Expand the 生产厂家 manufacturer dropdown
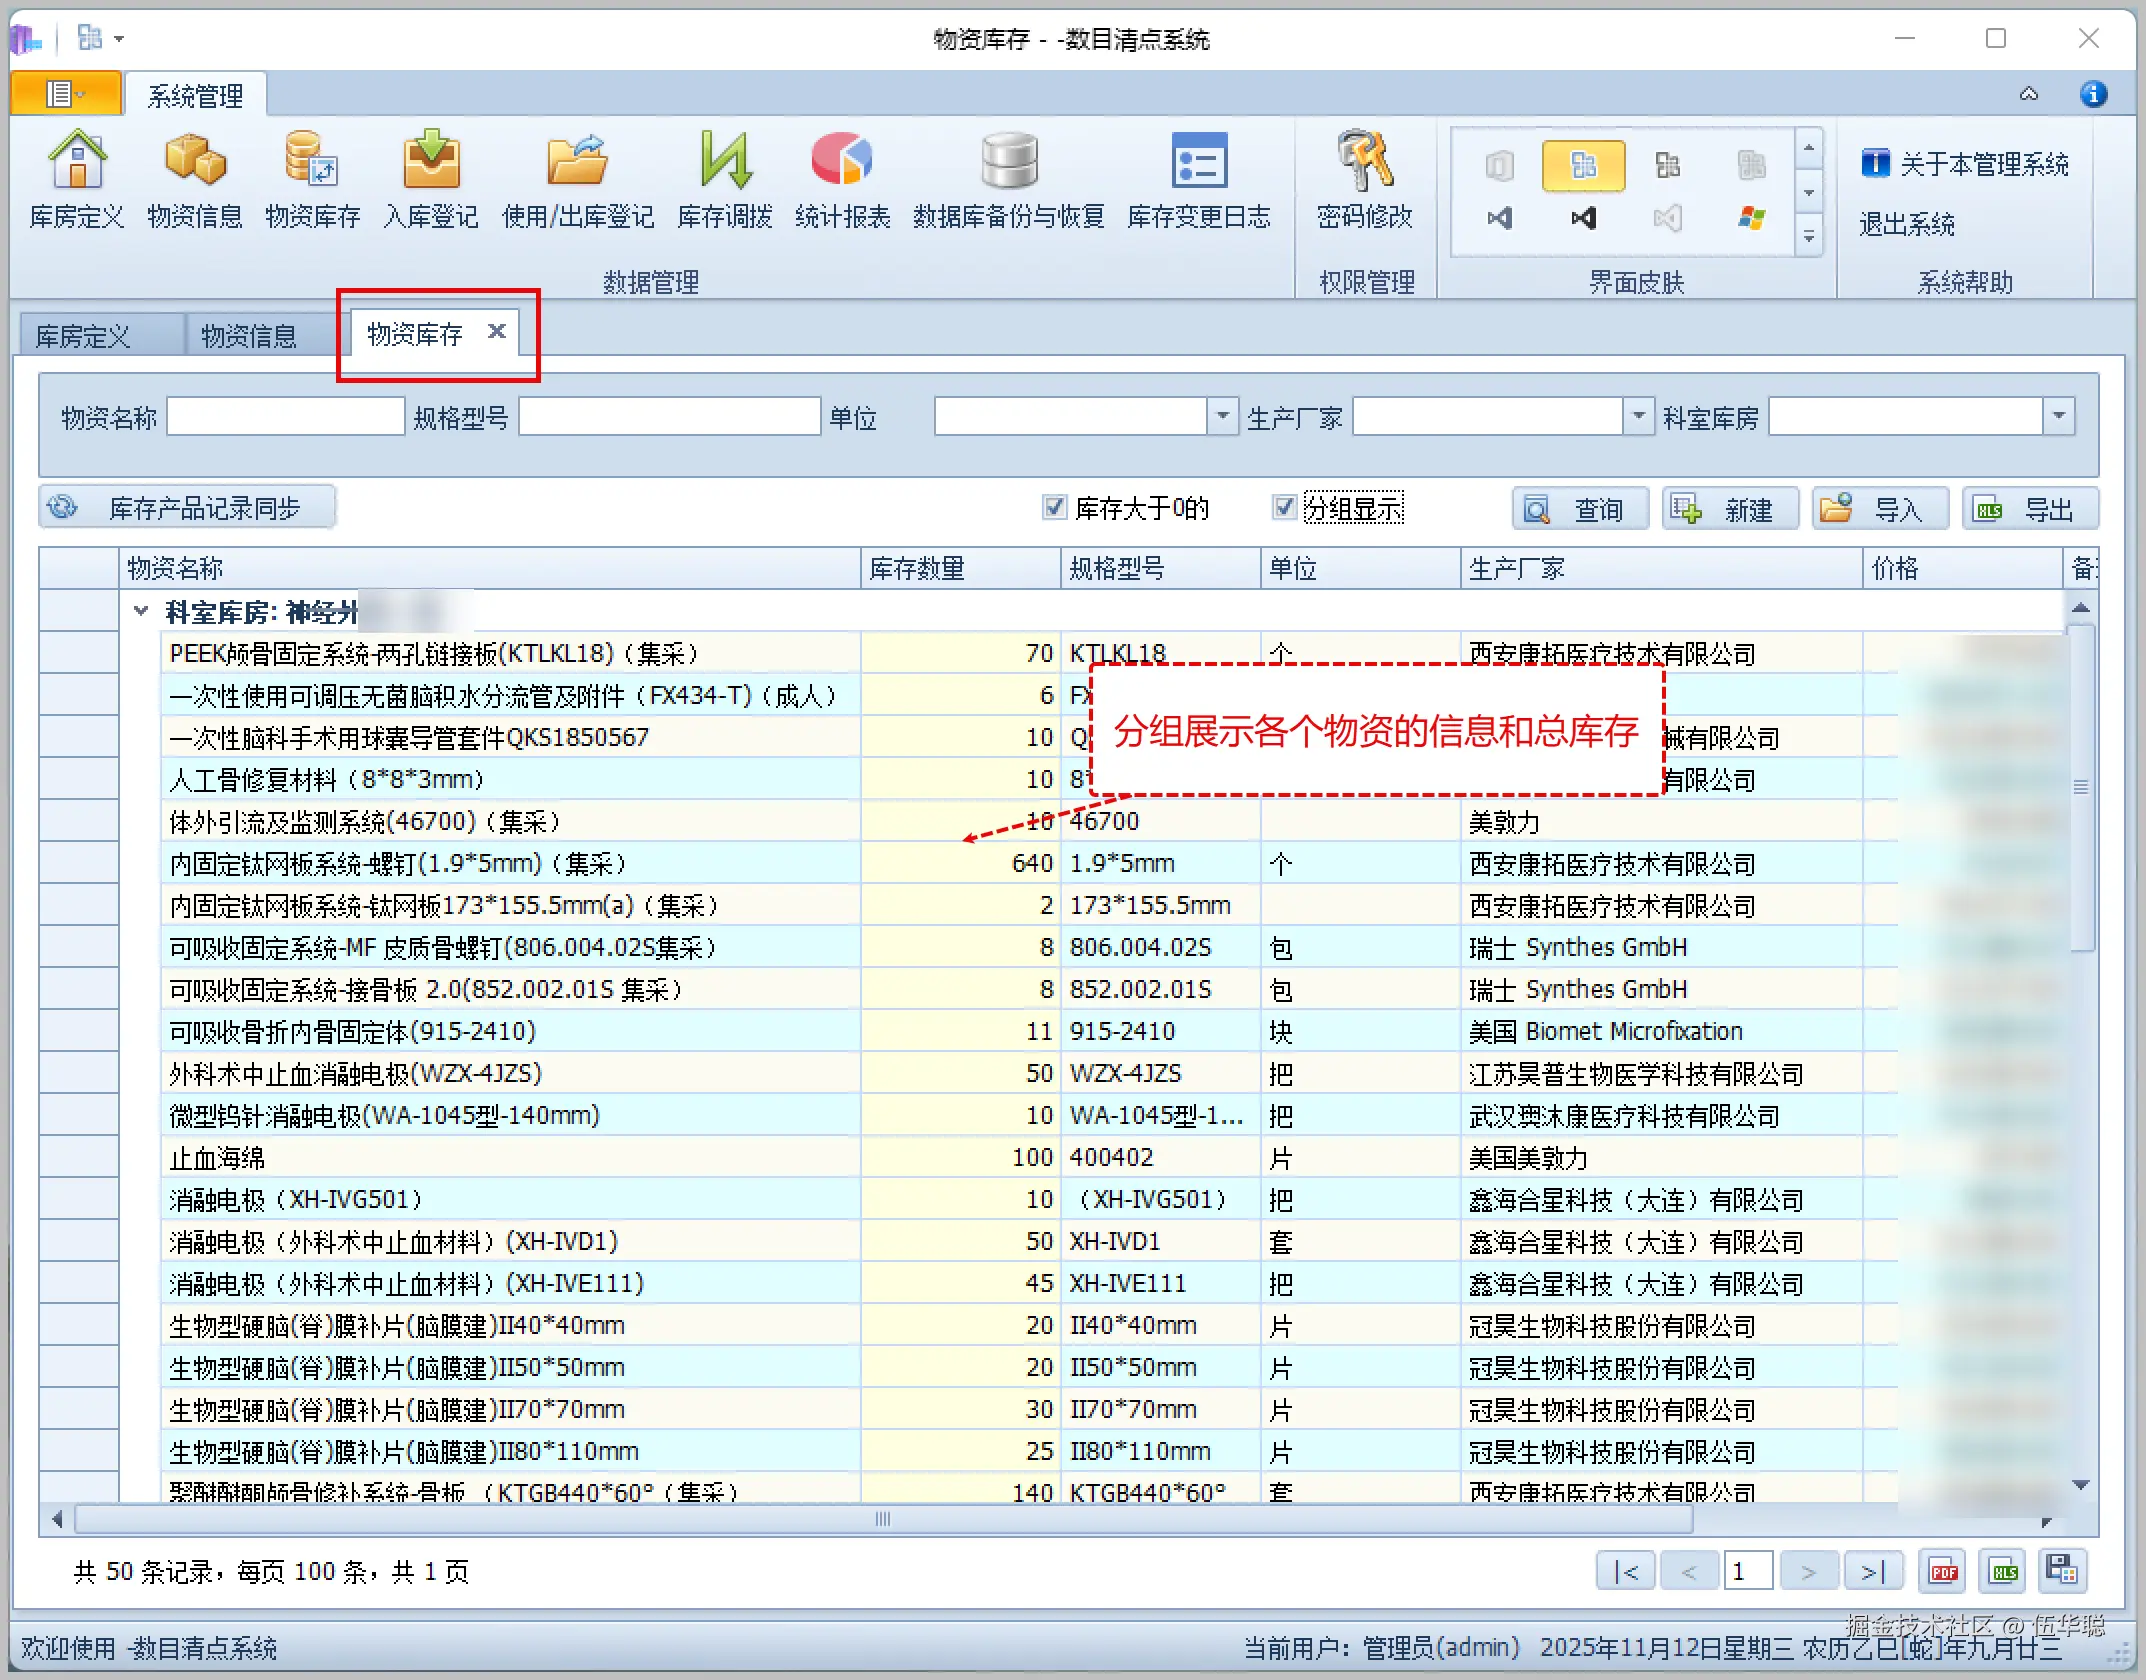Screen dimensions: 2146x1680 1638,416
